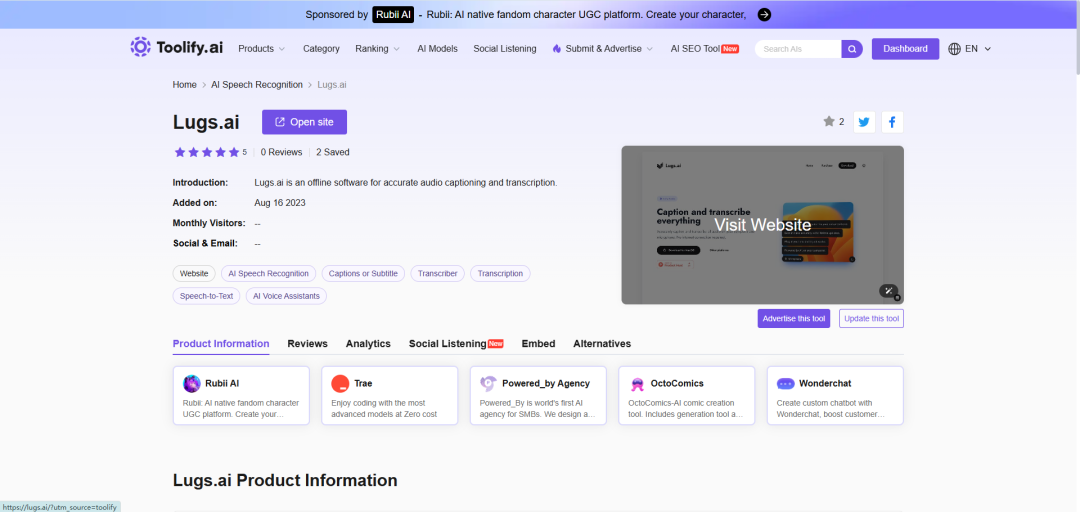
Task: Click the flame icon beside Submit & Advertise
Action: tap(557, 49)
